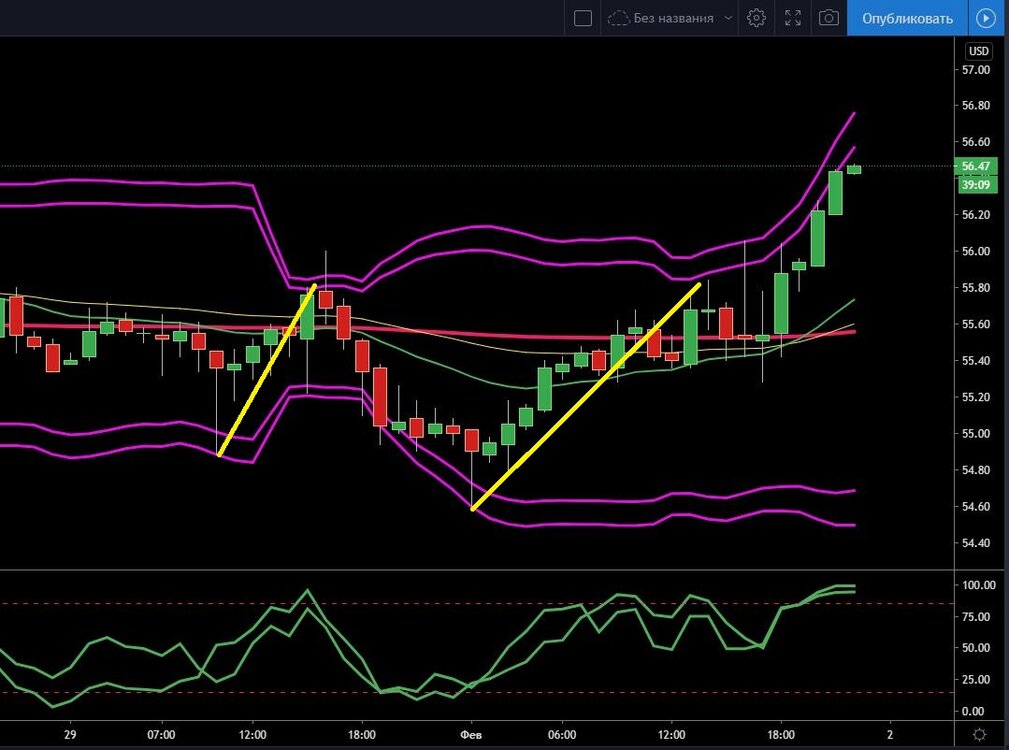
Task: Click the 57.00 price scale label
Action: [976, 69]
